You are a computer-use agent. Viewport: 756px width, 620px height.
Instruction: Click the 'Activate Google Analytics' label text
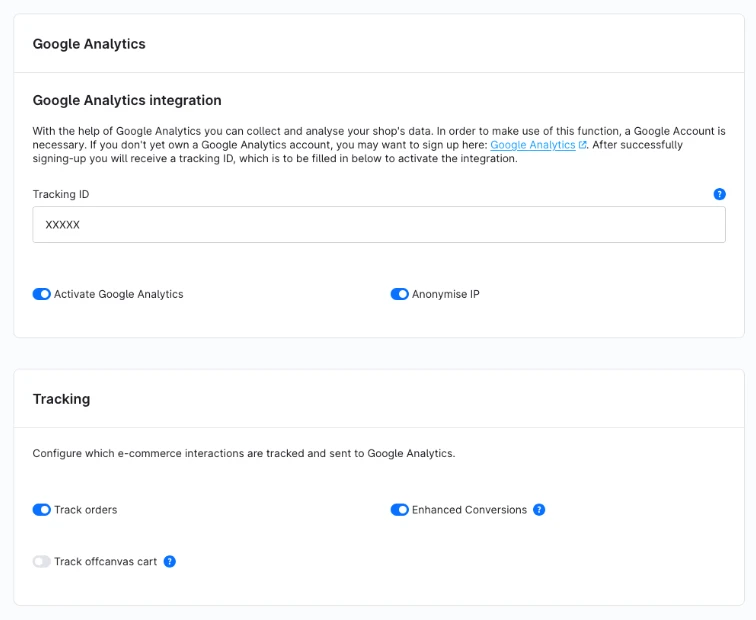tap(119, 294)
